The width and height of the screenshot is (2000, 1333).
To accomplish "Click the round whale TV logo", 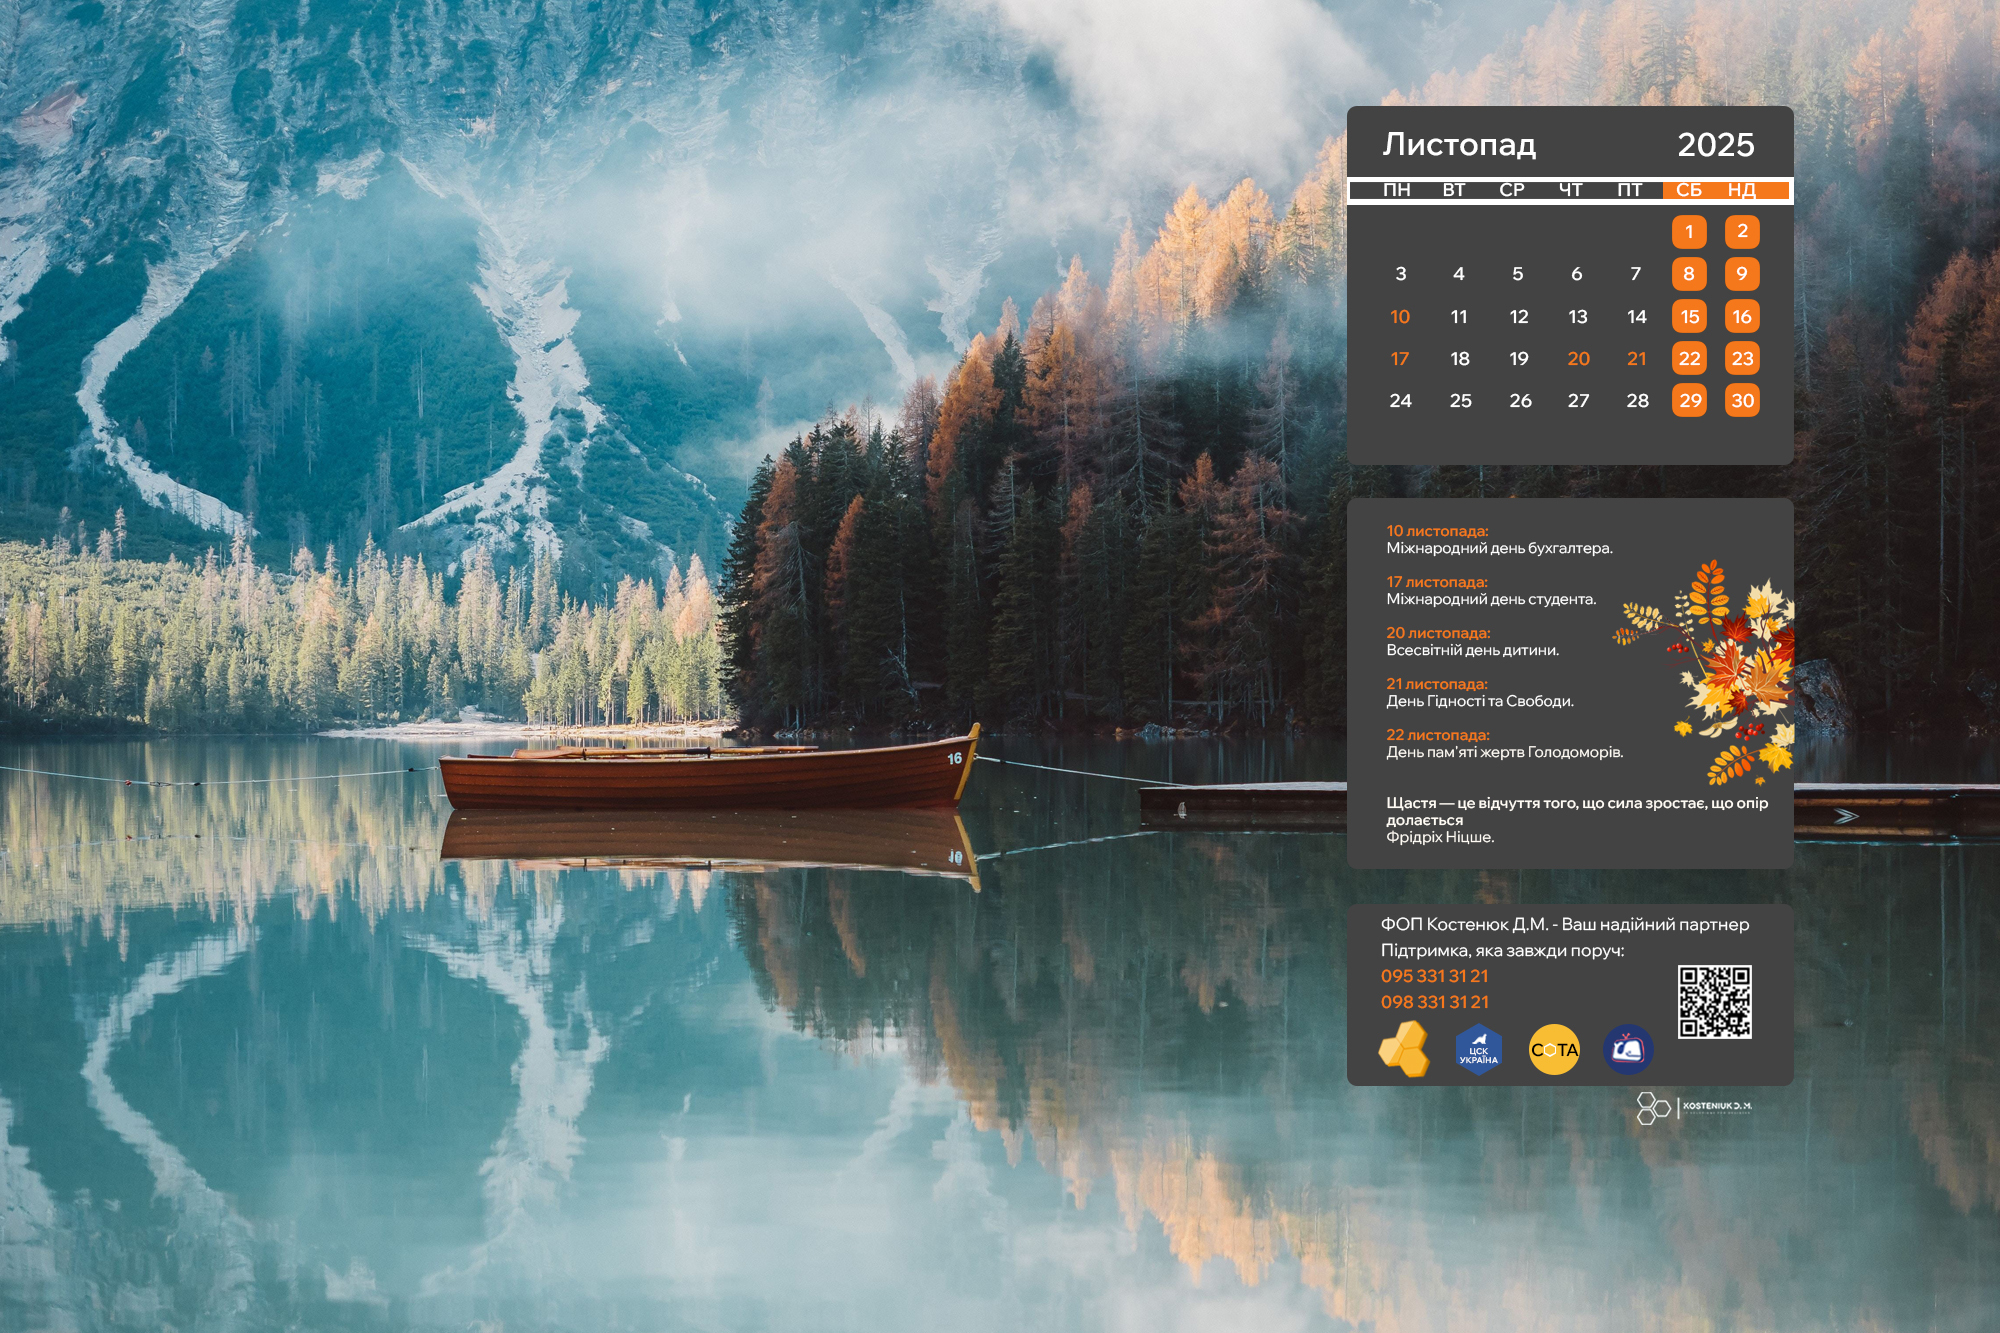I will 1628,1050.
